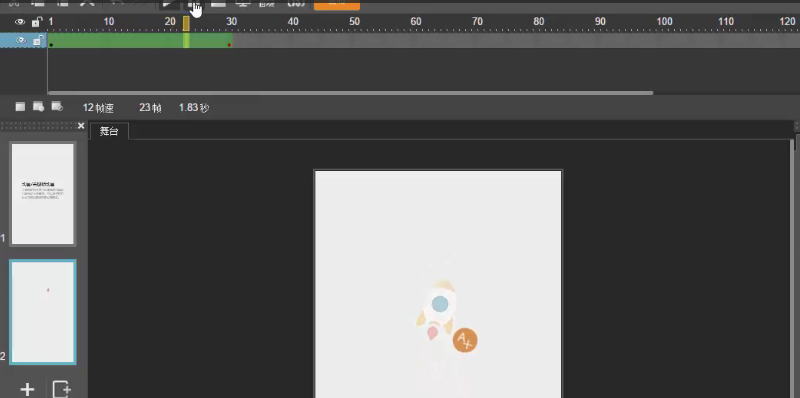Click the page import icon beside plus

click(61, 390)
